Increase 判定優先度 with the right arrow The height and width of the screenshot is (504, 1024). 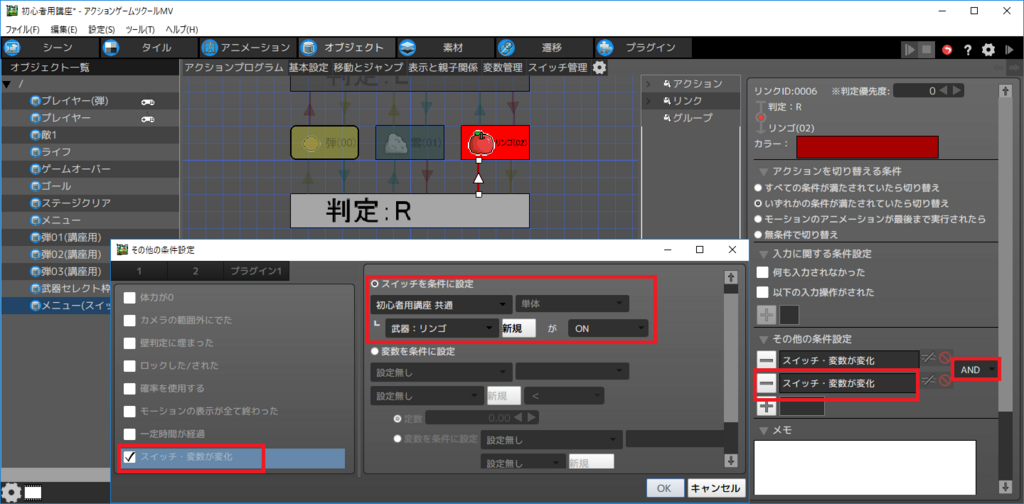[x=958, y=91]
